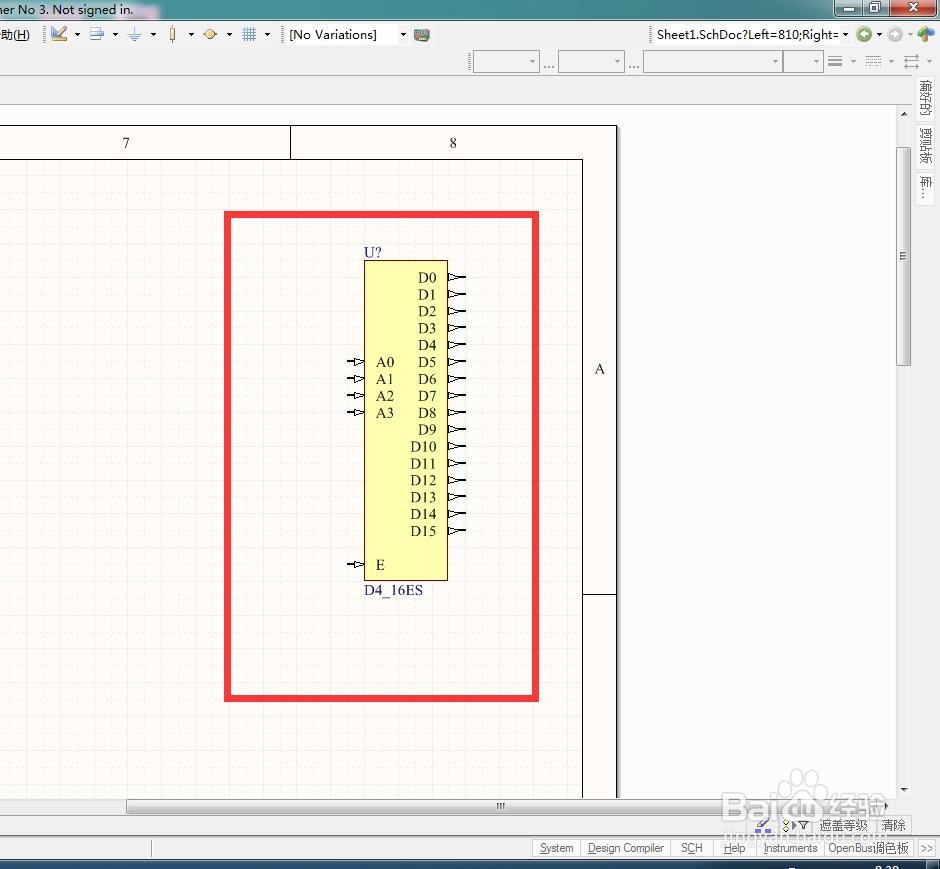940x869 pixels.
Task: Expand the grids dropdown arrow
Action: pos(267,35)
